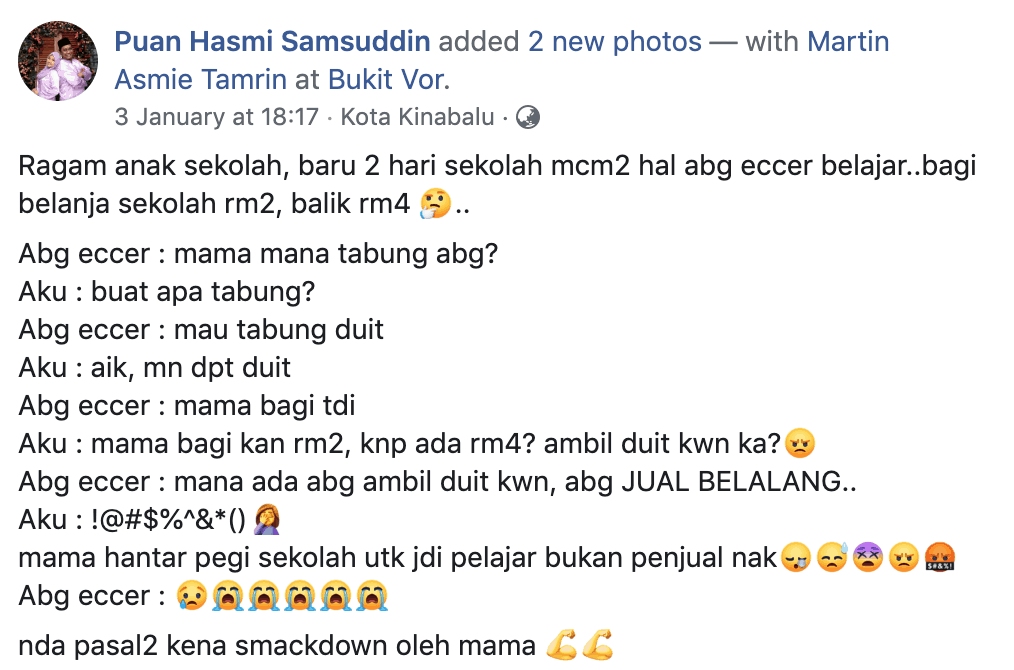This screenshot has width=1014, height=670.
Task: Open Puan Hasmi Samsuddin's profile picture
Action: pyautogui.click(x=58, y=61)
